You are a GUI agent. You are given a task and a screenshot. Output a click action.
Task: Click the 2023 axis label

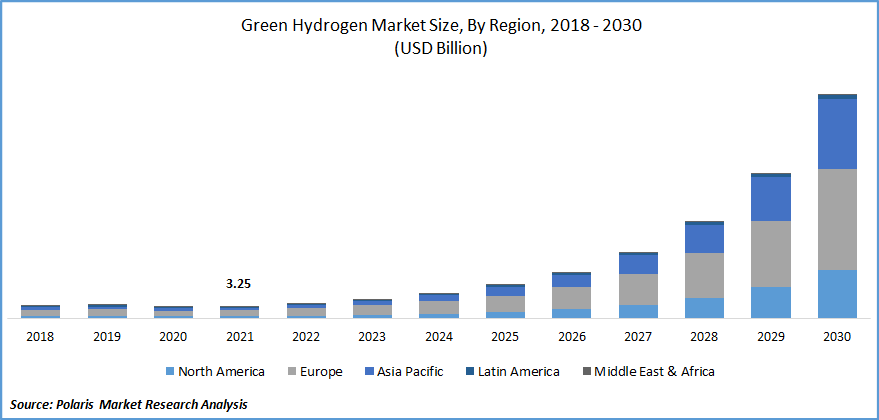click(373, 337)
